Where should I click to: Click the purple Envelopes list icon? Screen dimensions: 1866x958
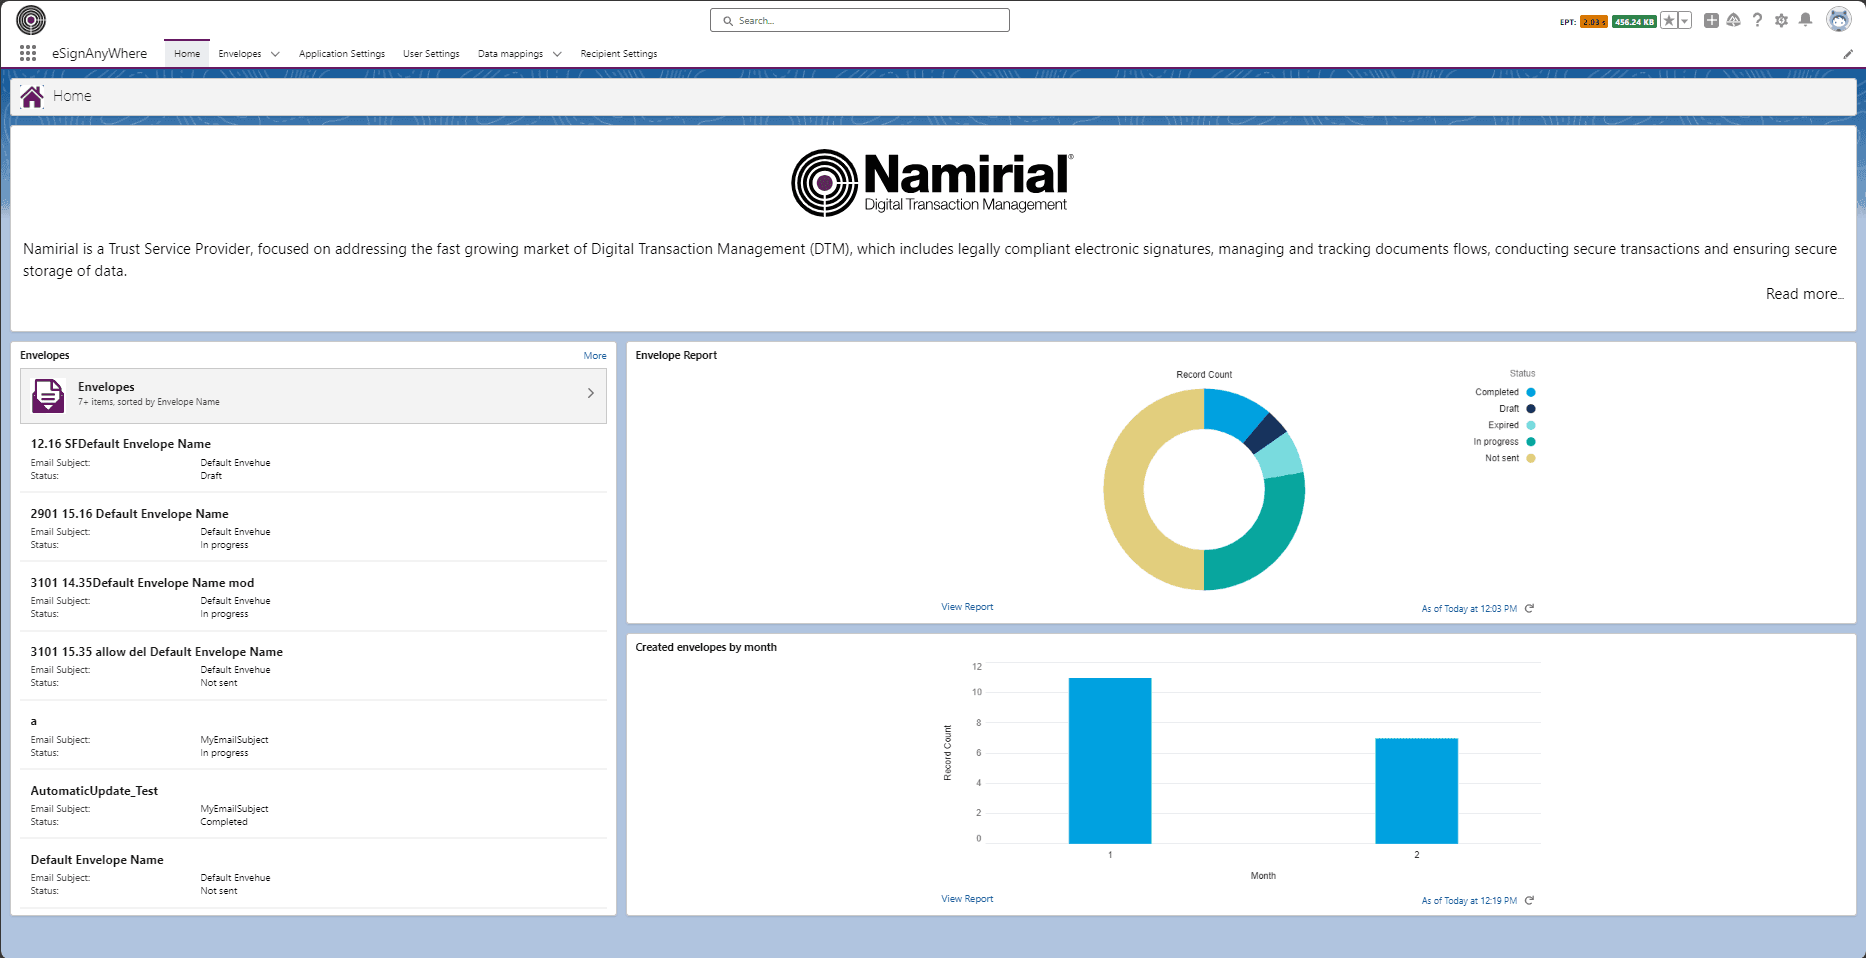tap(48, 395)
